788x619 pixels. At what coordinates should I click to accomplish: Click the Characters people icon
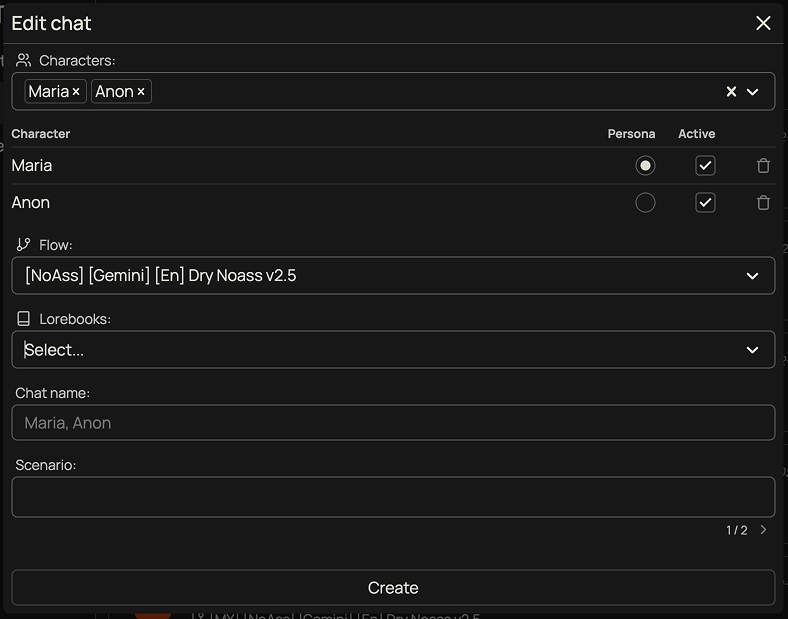[x=24, y=61]
